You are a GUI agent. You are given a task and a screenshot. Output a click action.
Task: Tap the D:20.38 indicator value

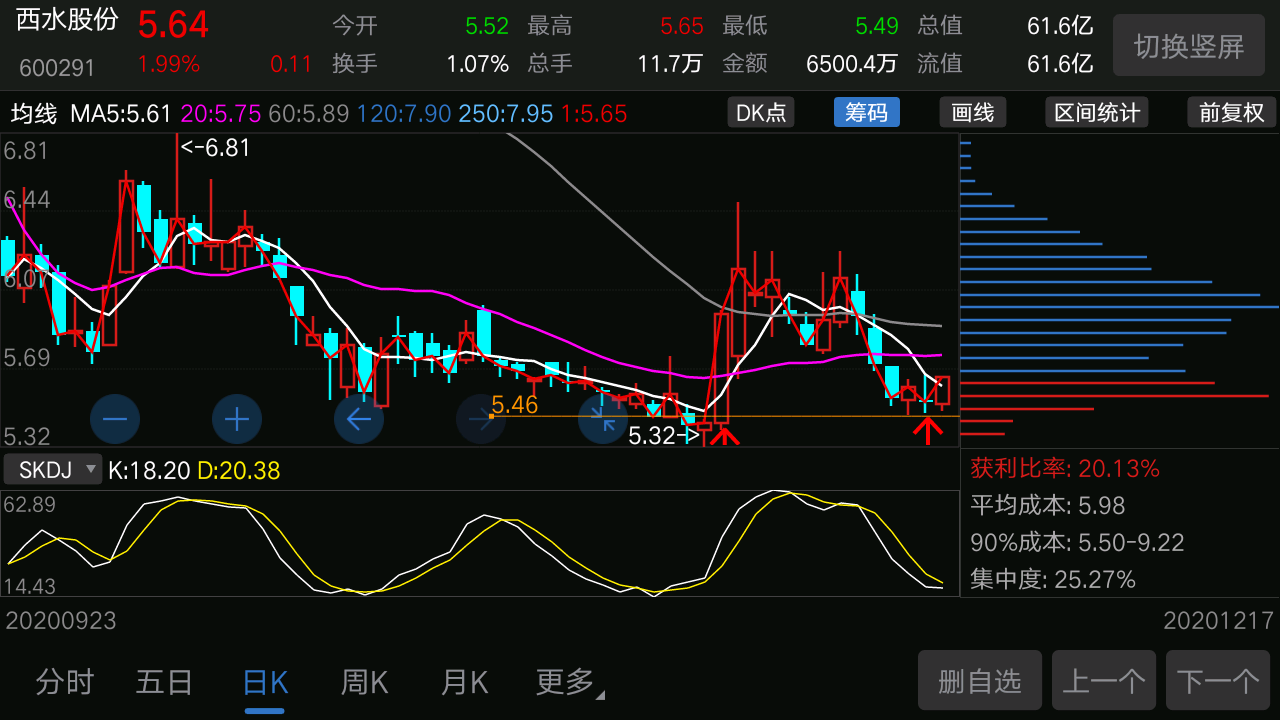(x=238, y=470)
